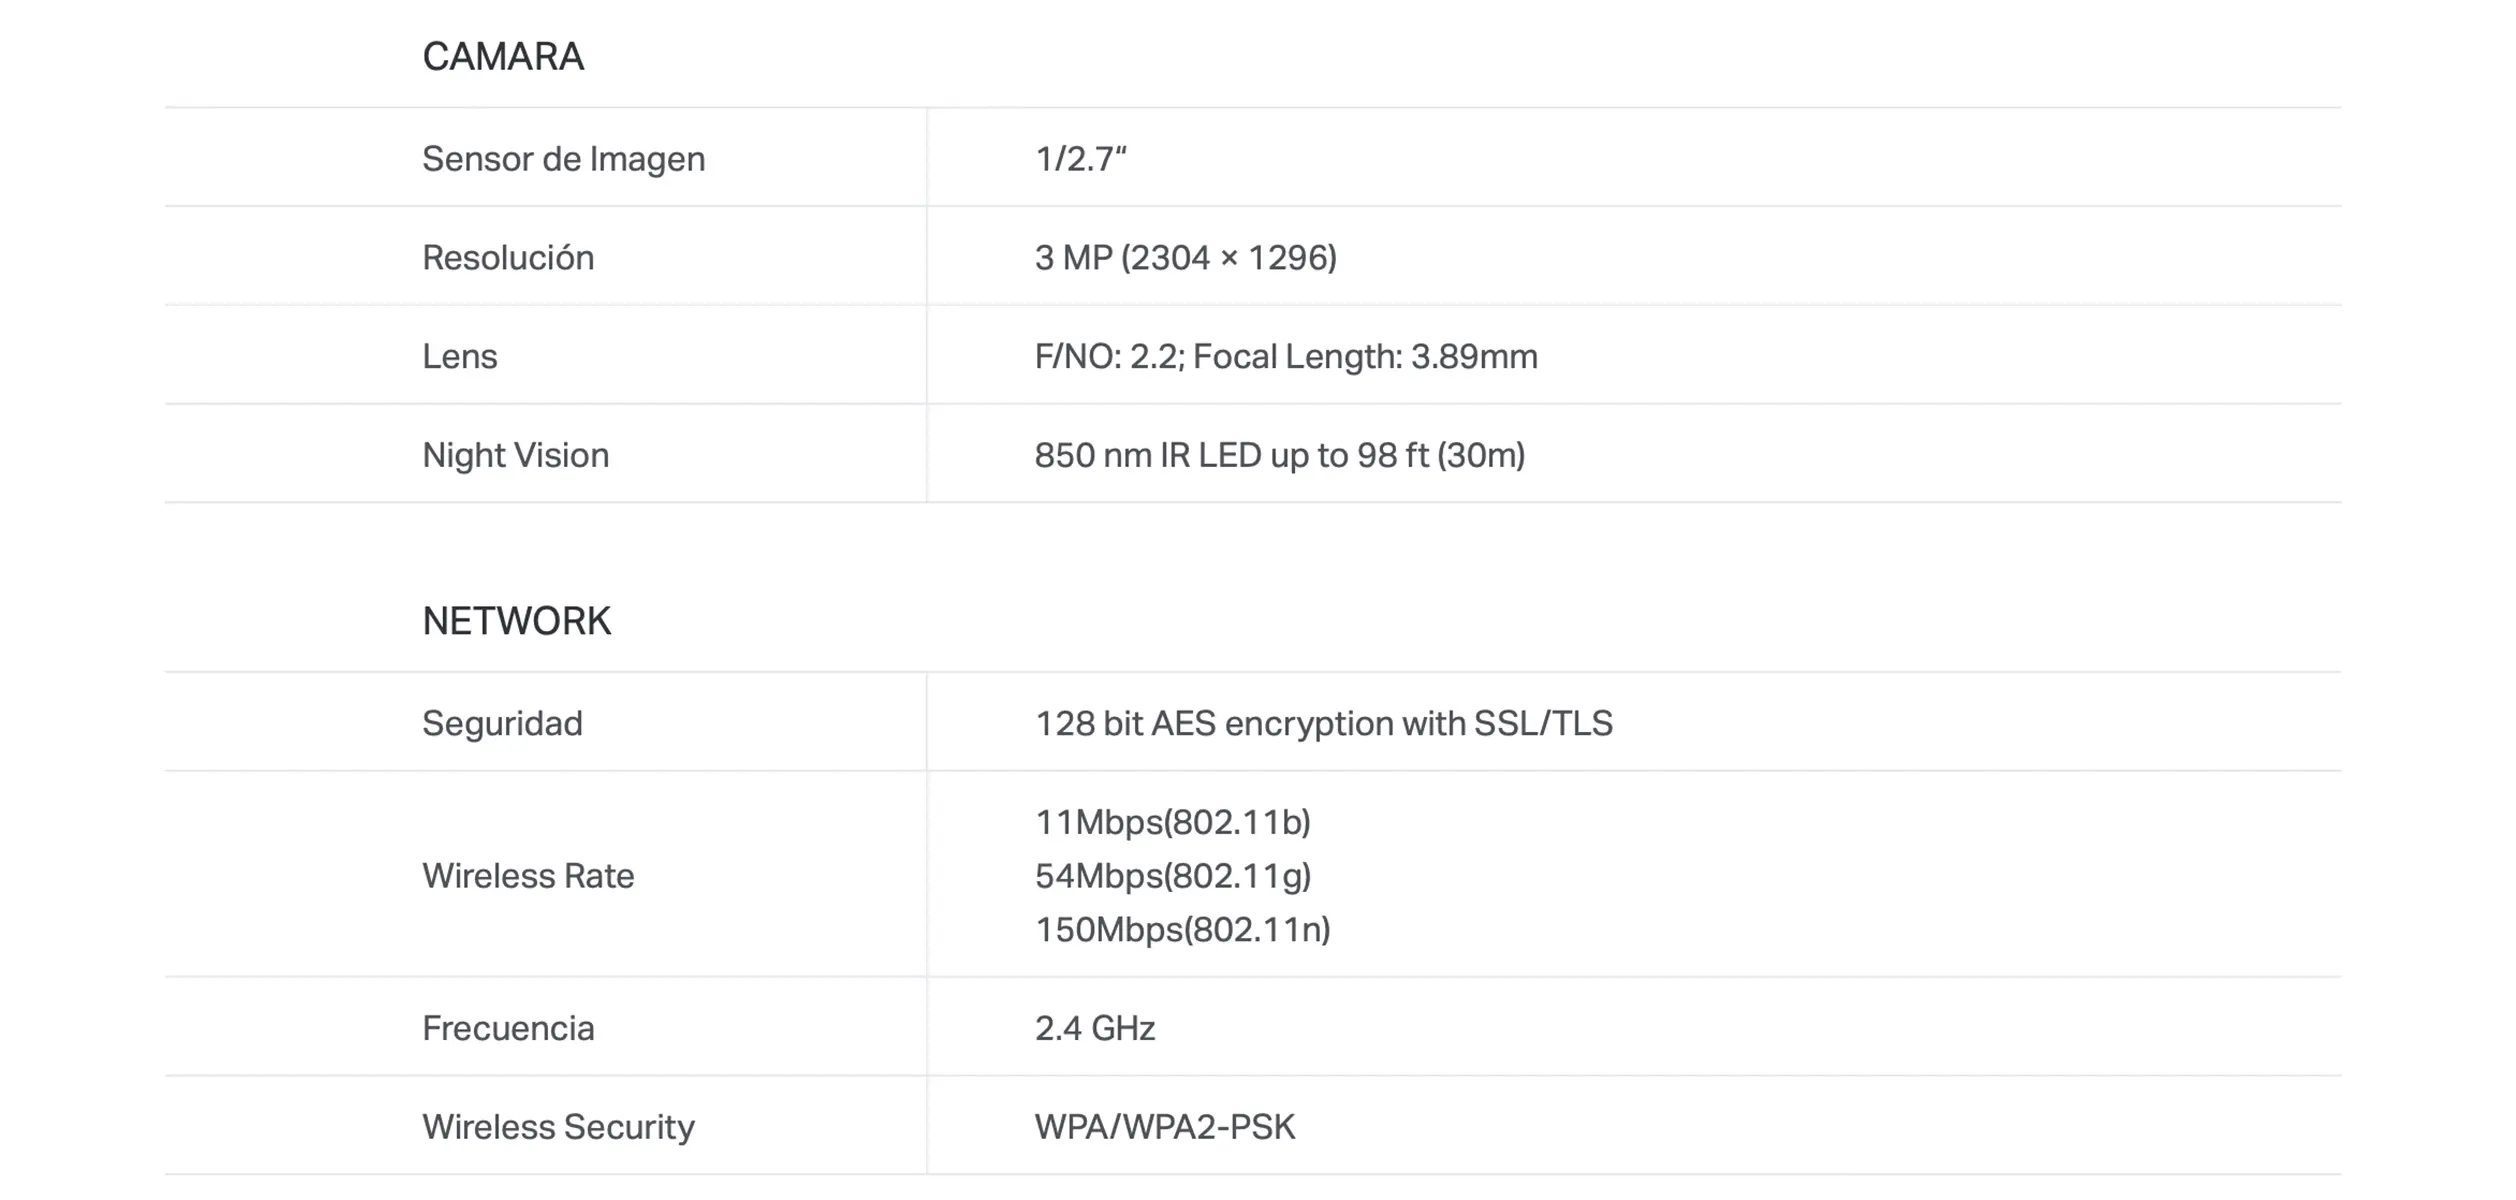
Task: Click the NETWORK section heading
Action: click(516, 621)
